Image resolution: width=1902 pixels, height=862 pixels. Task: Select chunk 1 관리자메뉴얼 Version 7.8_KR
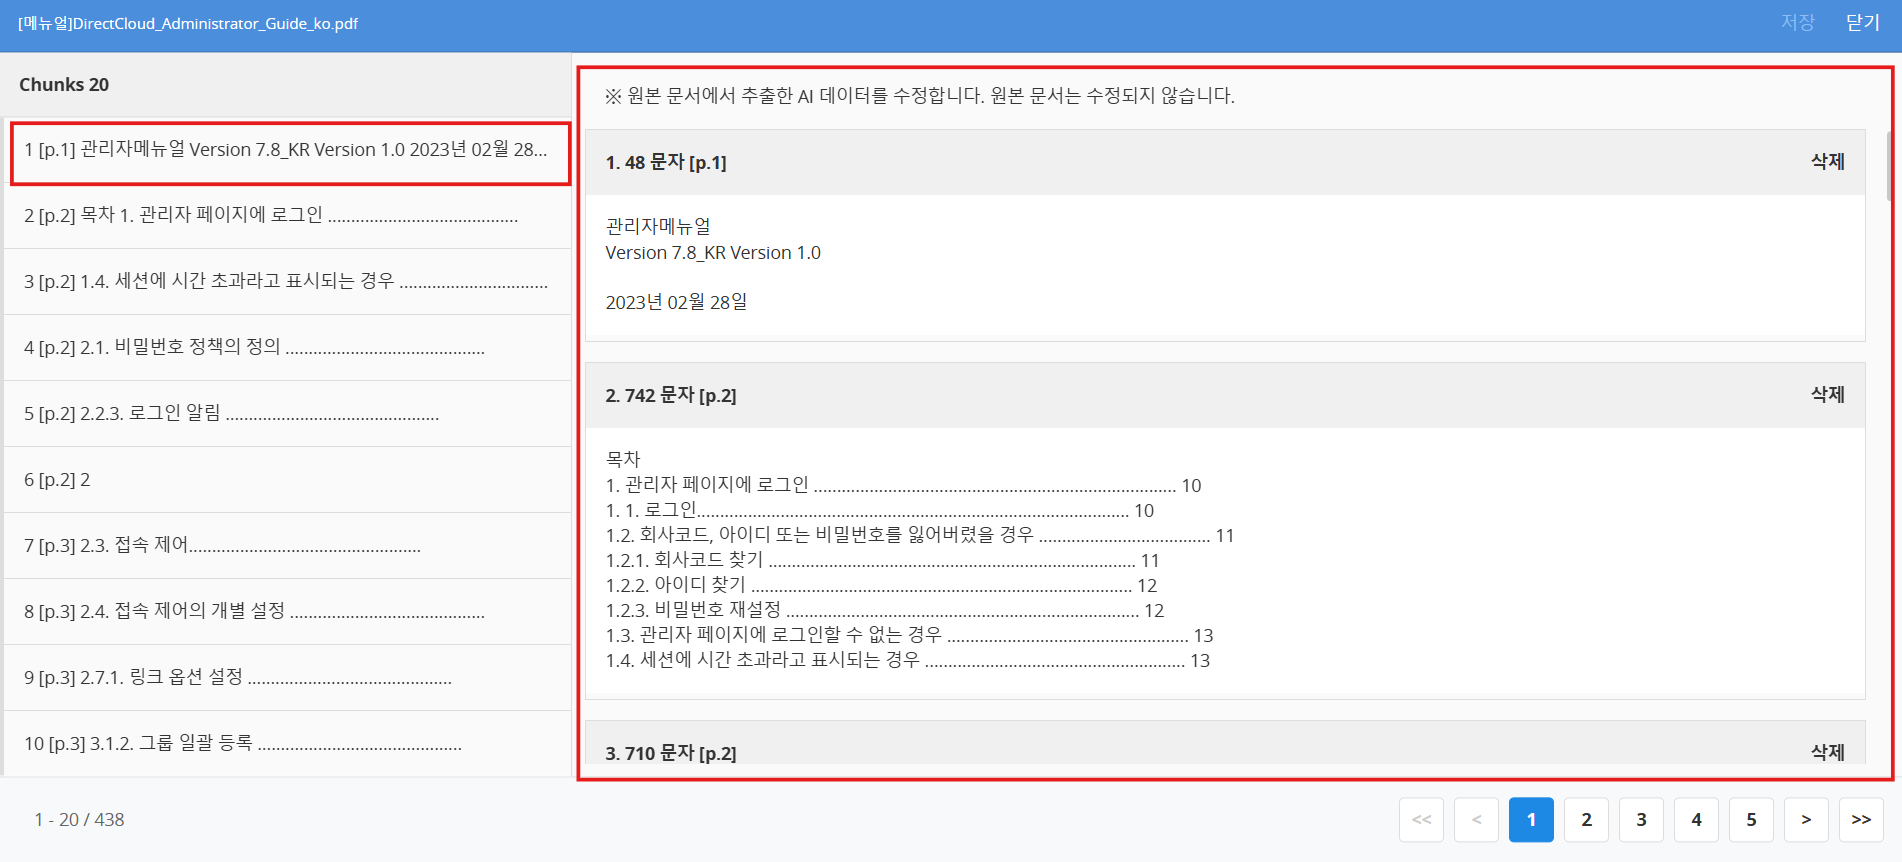coord(289,151)
